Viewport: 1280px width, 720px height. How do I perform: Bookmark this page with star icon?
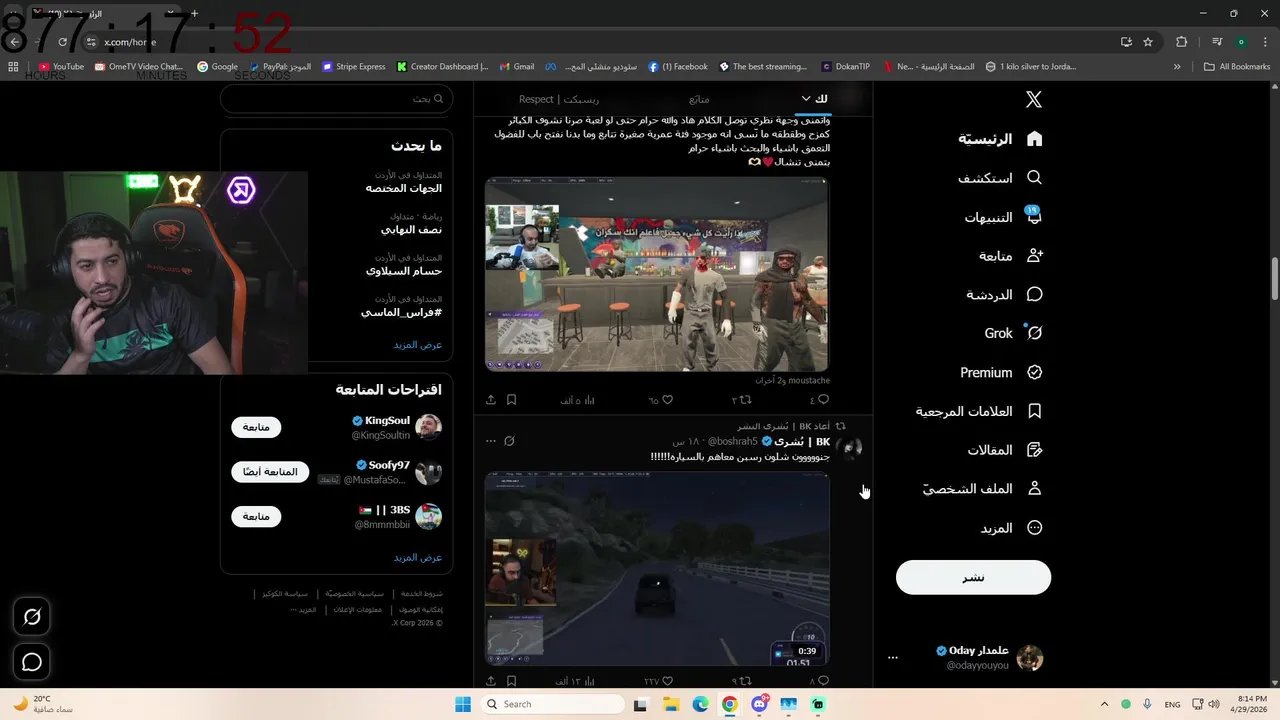click(1148, 42)
